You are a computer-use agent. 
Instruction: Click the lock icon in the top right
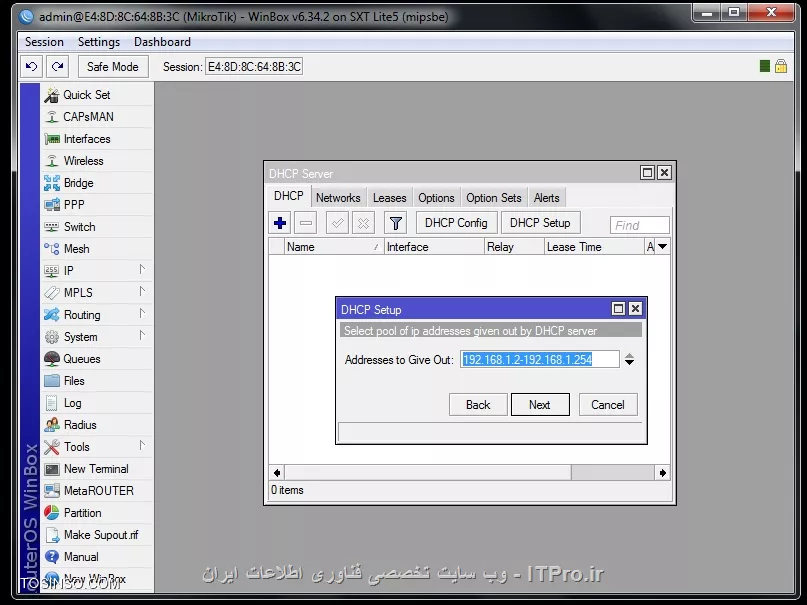781,66
